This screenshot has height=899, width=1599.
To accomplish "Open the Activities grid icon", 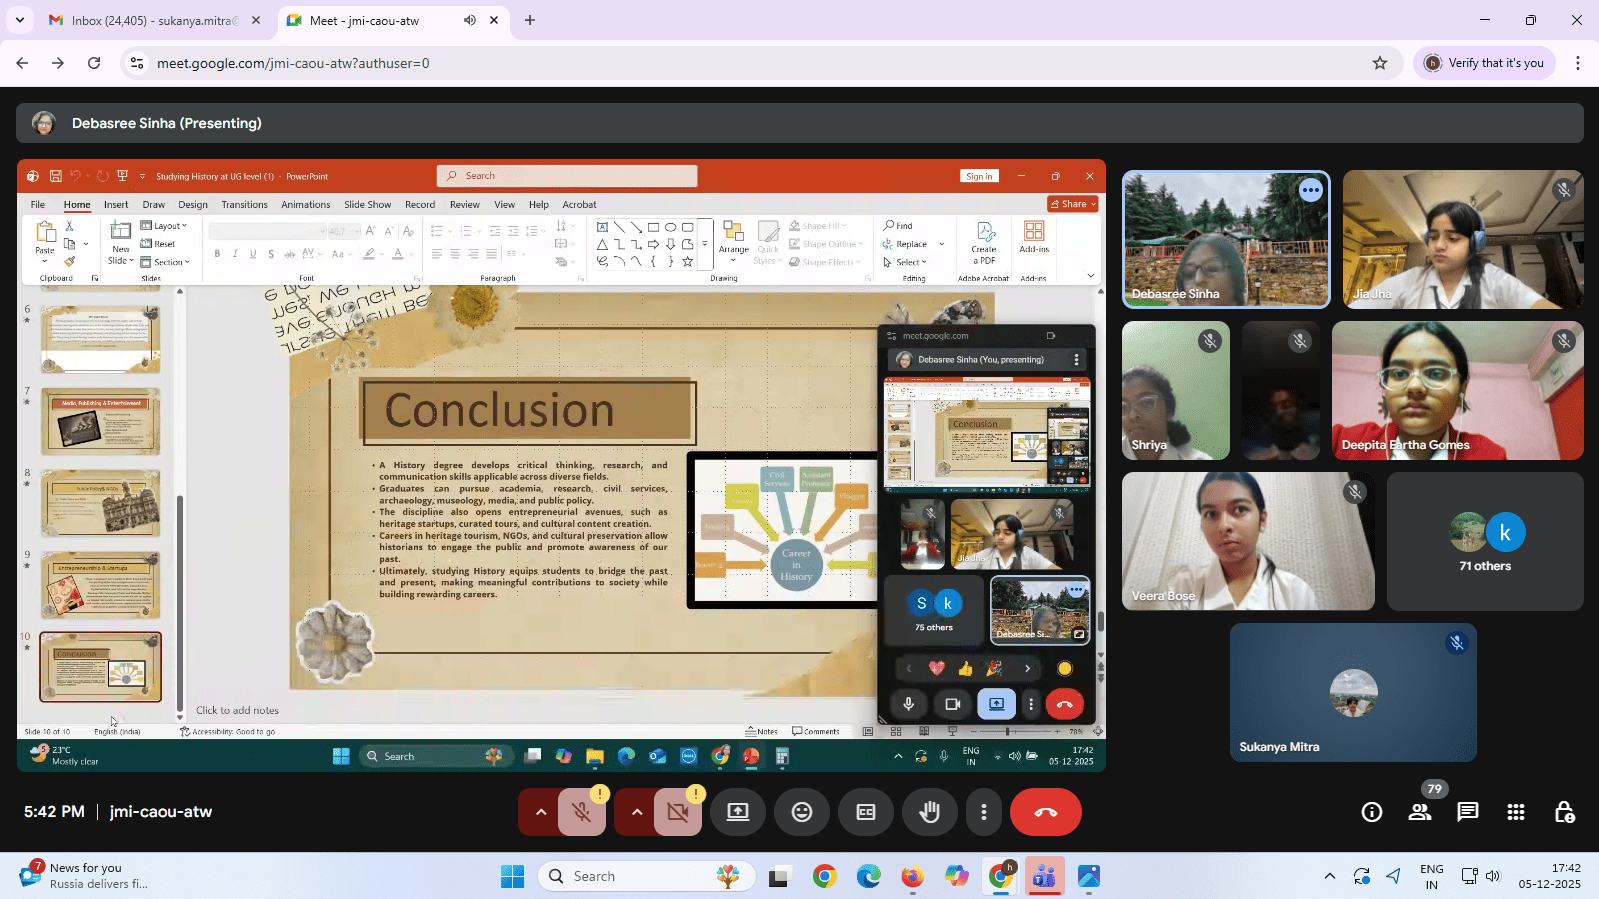I will [1516, 812].
